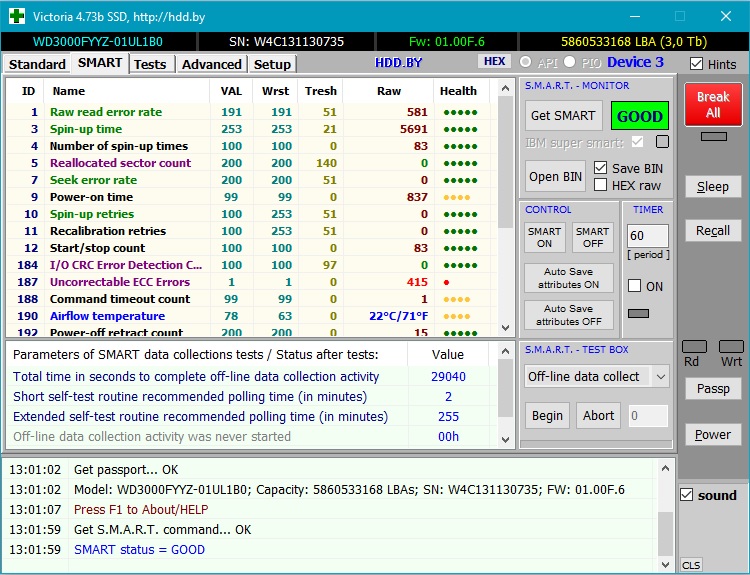Toggle the Hints checkbox

coord(696,64)
